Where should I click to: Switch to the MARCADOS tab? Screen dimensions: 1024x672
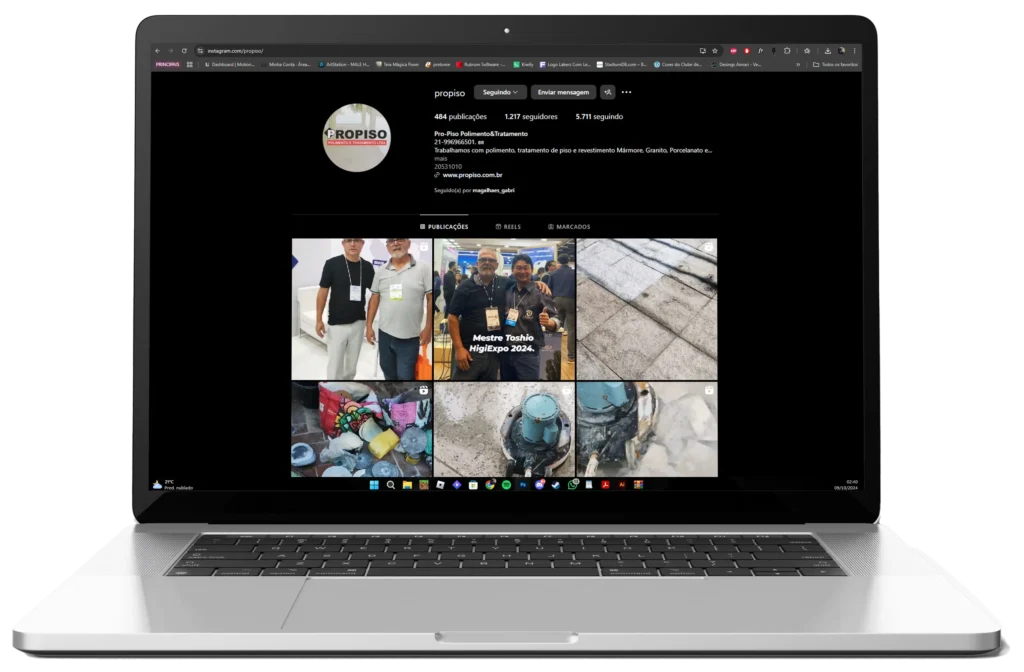point(569,227)
